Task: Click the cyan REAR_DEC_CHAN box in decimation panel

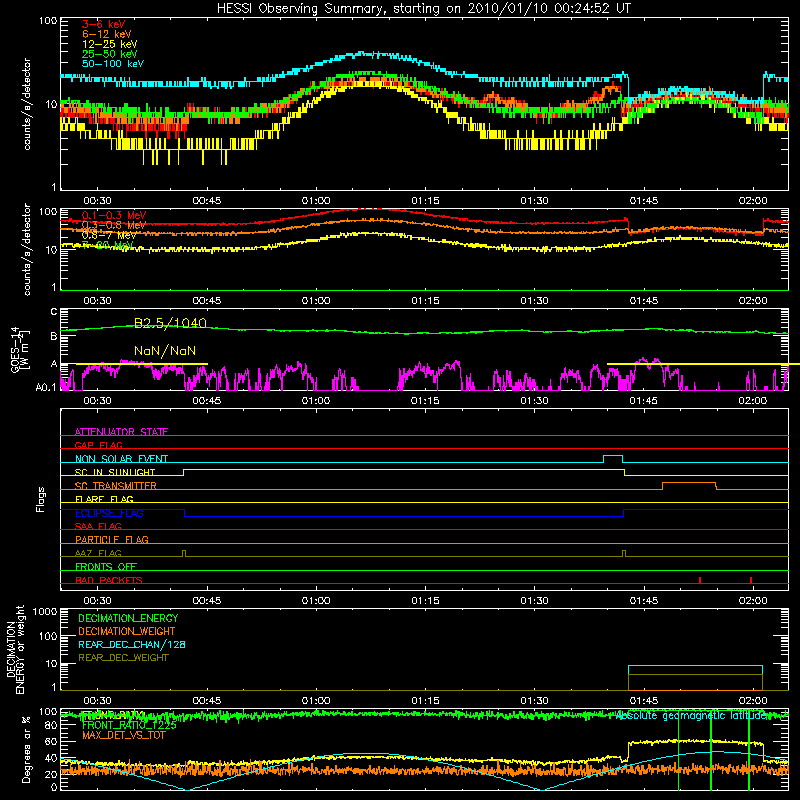Action: [x=695, y=670]
